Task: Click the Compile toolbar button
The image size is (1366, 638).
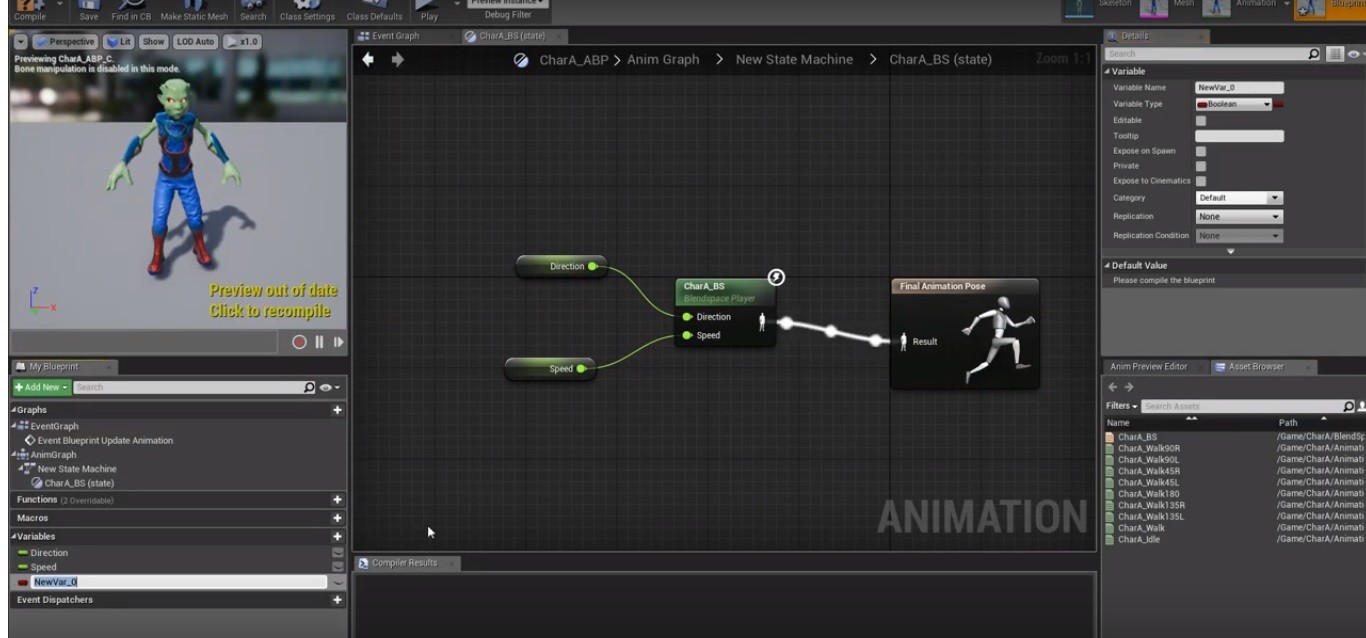Action: 29,9
